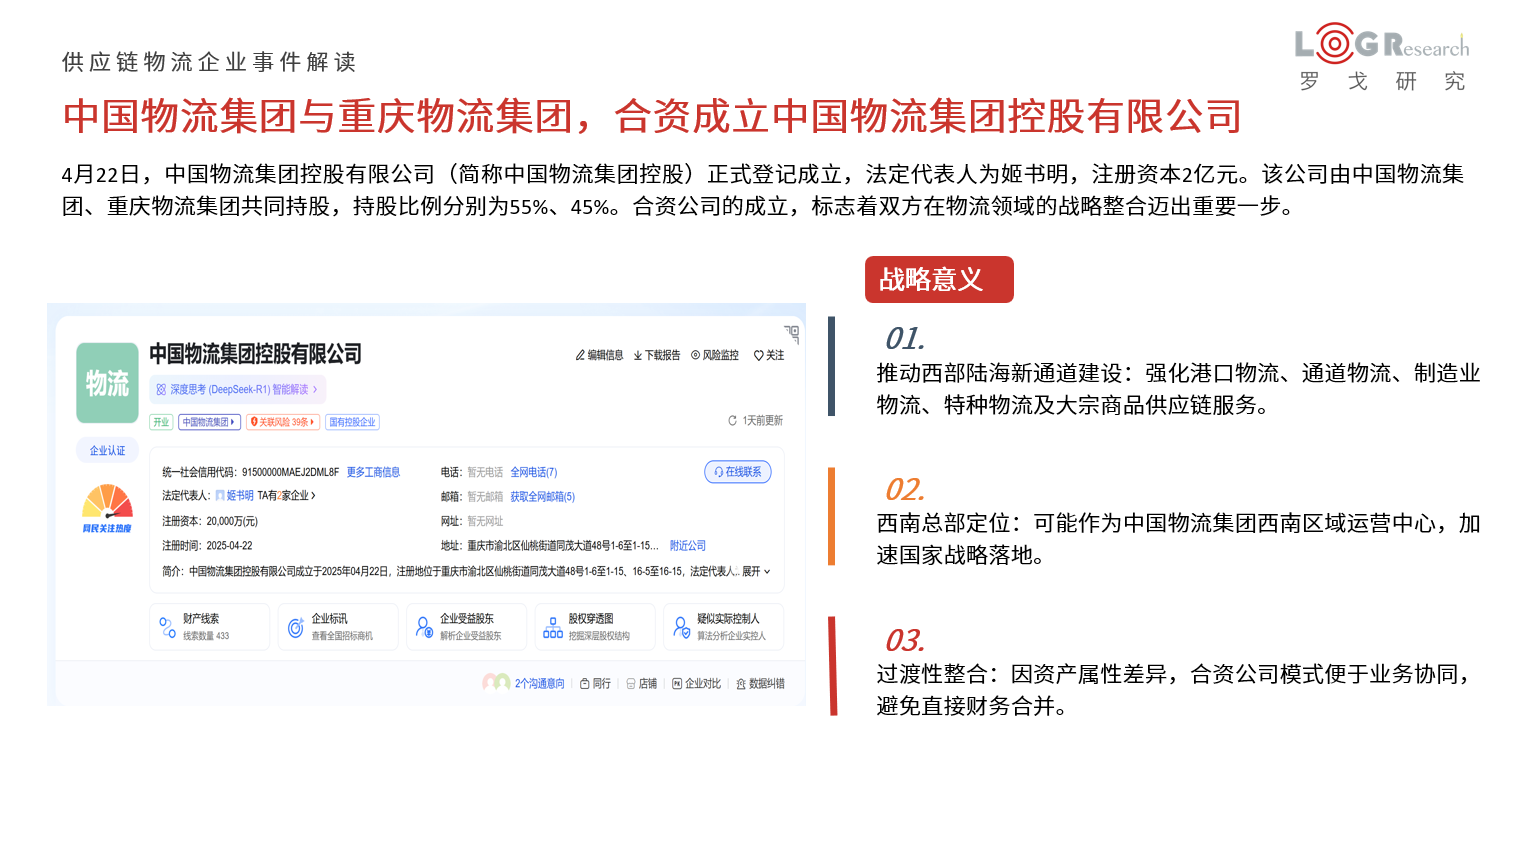Open 附近公司 link
The height and width of the screenshot is (859, 1535).
(688, 546)
